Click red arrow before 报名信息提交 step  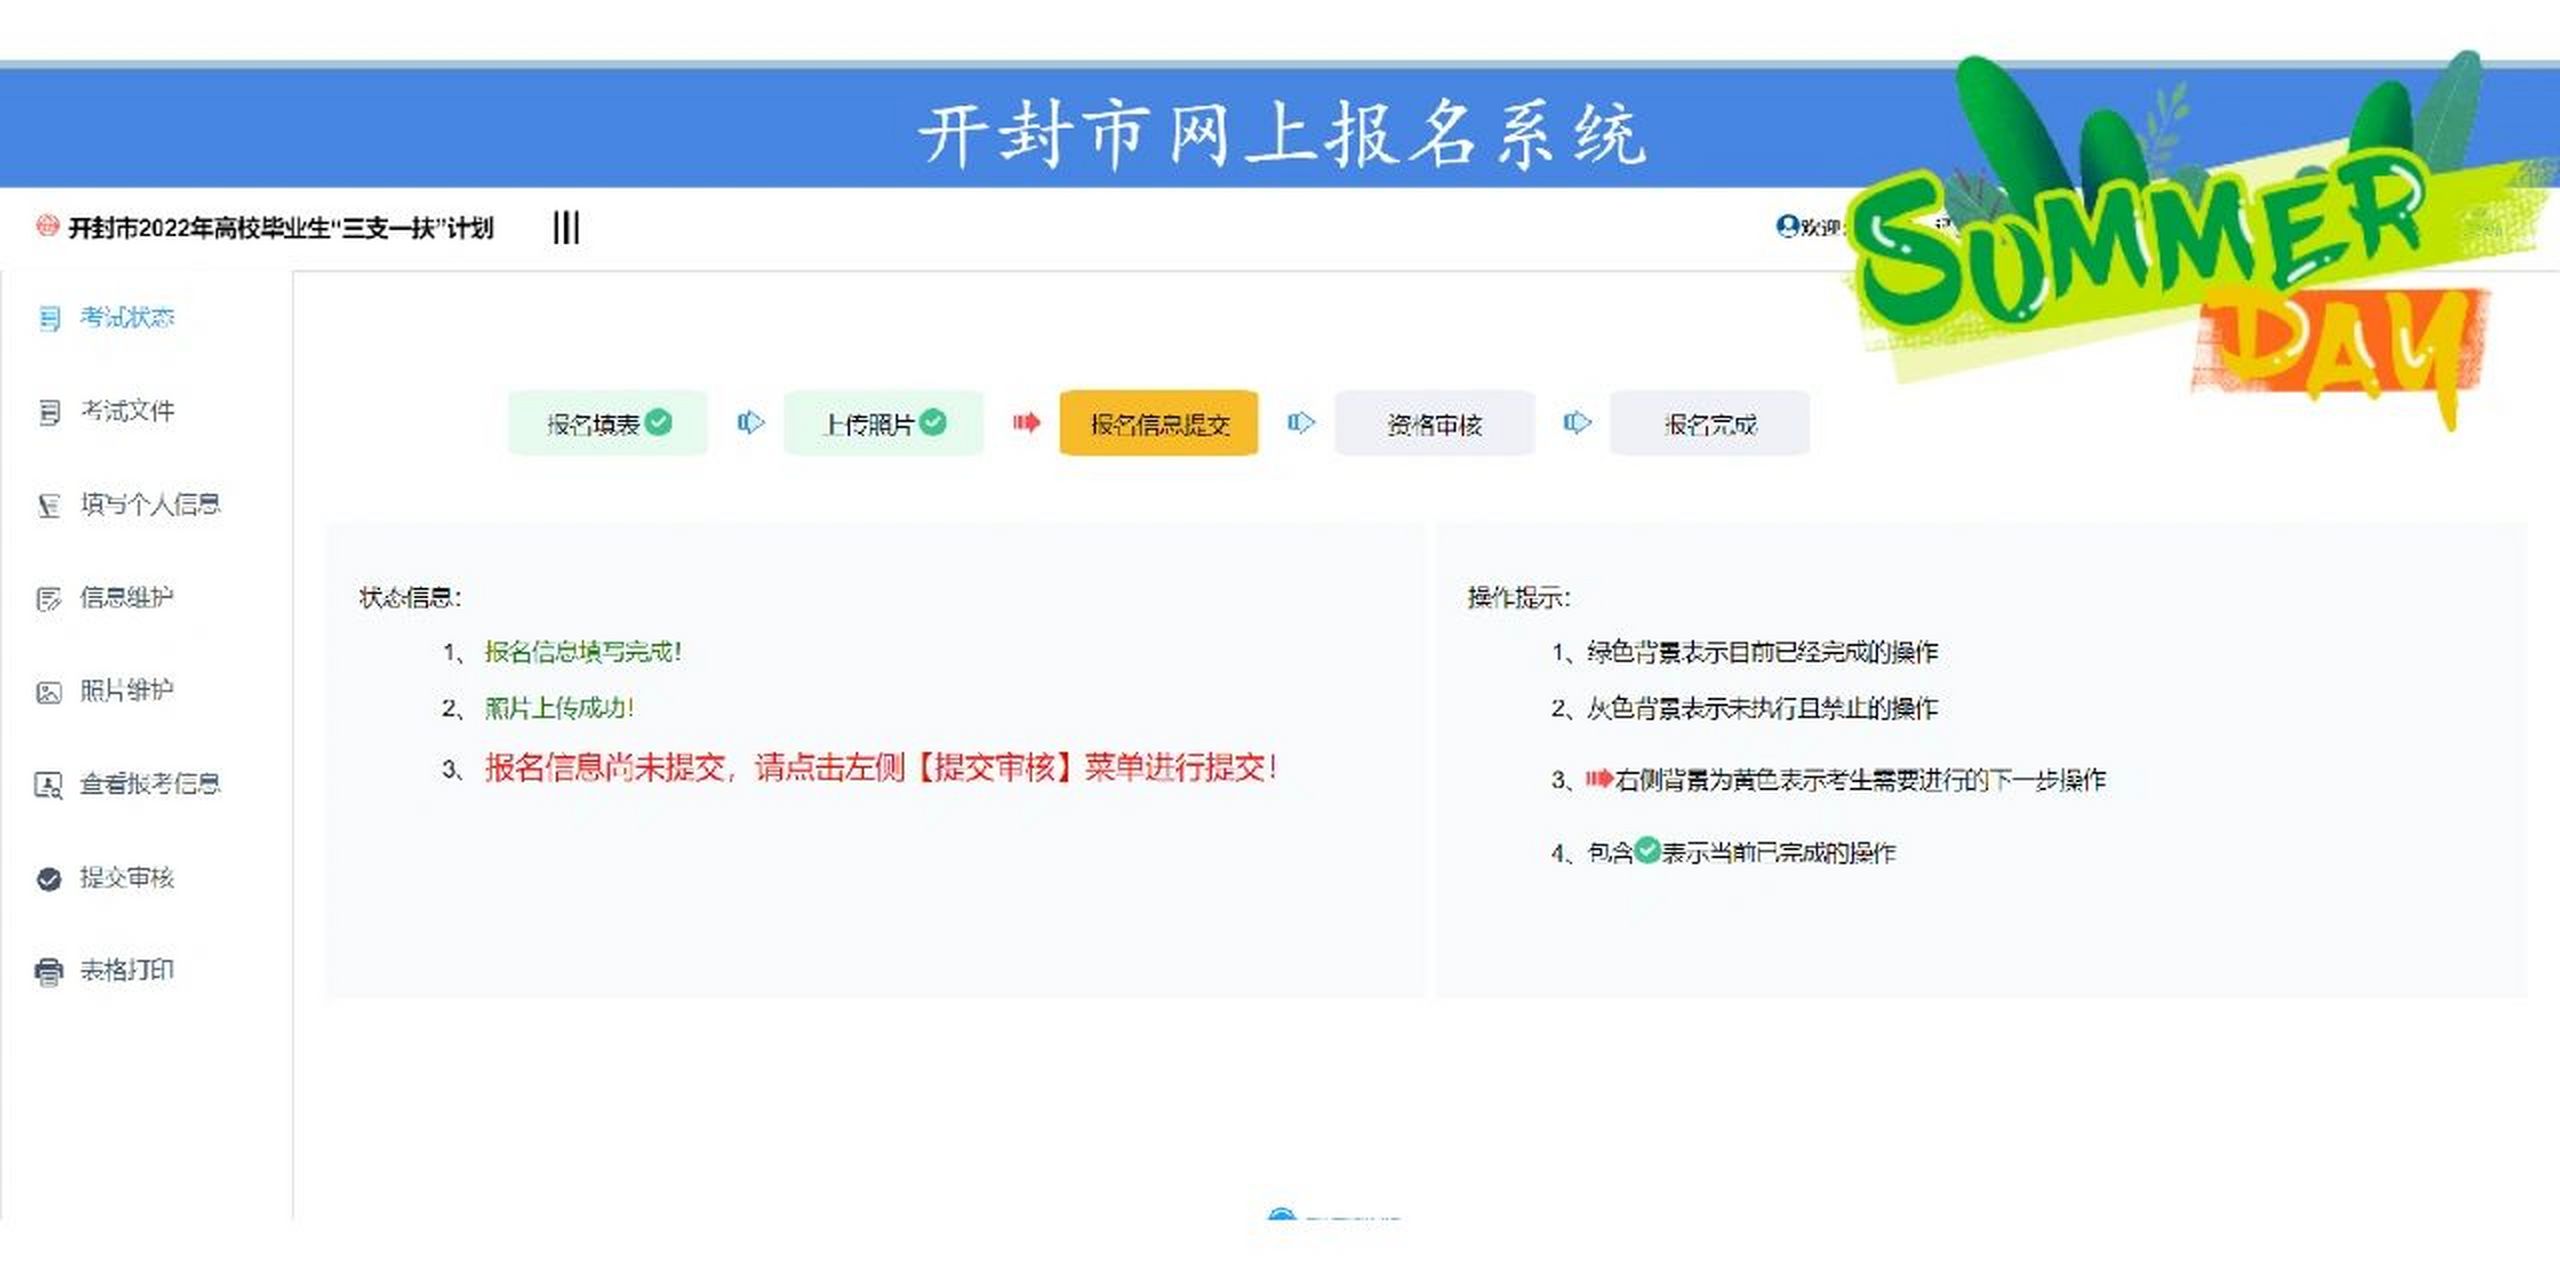pos(1026,422)
